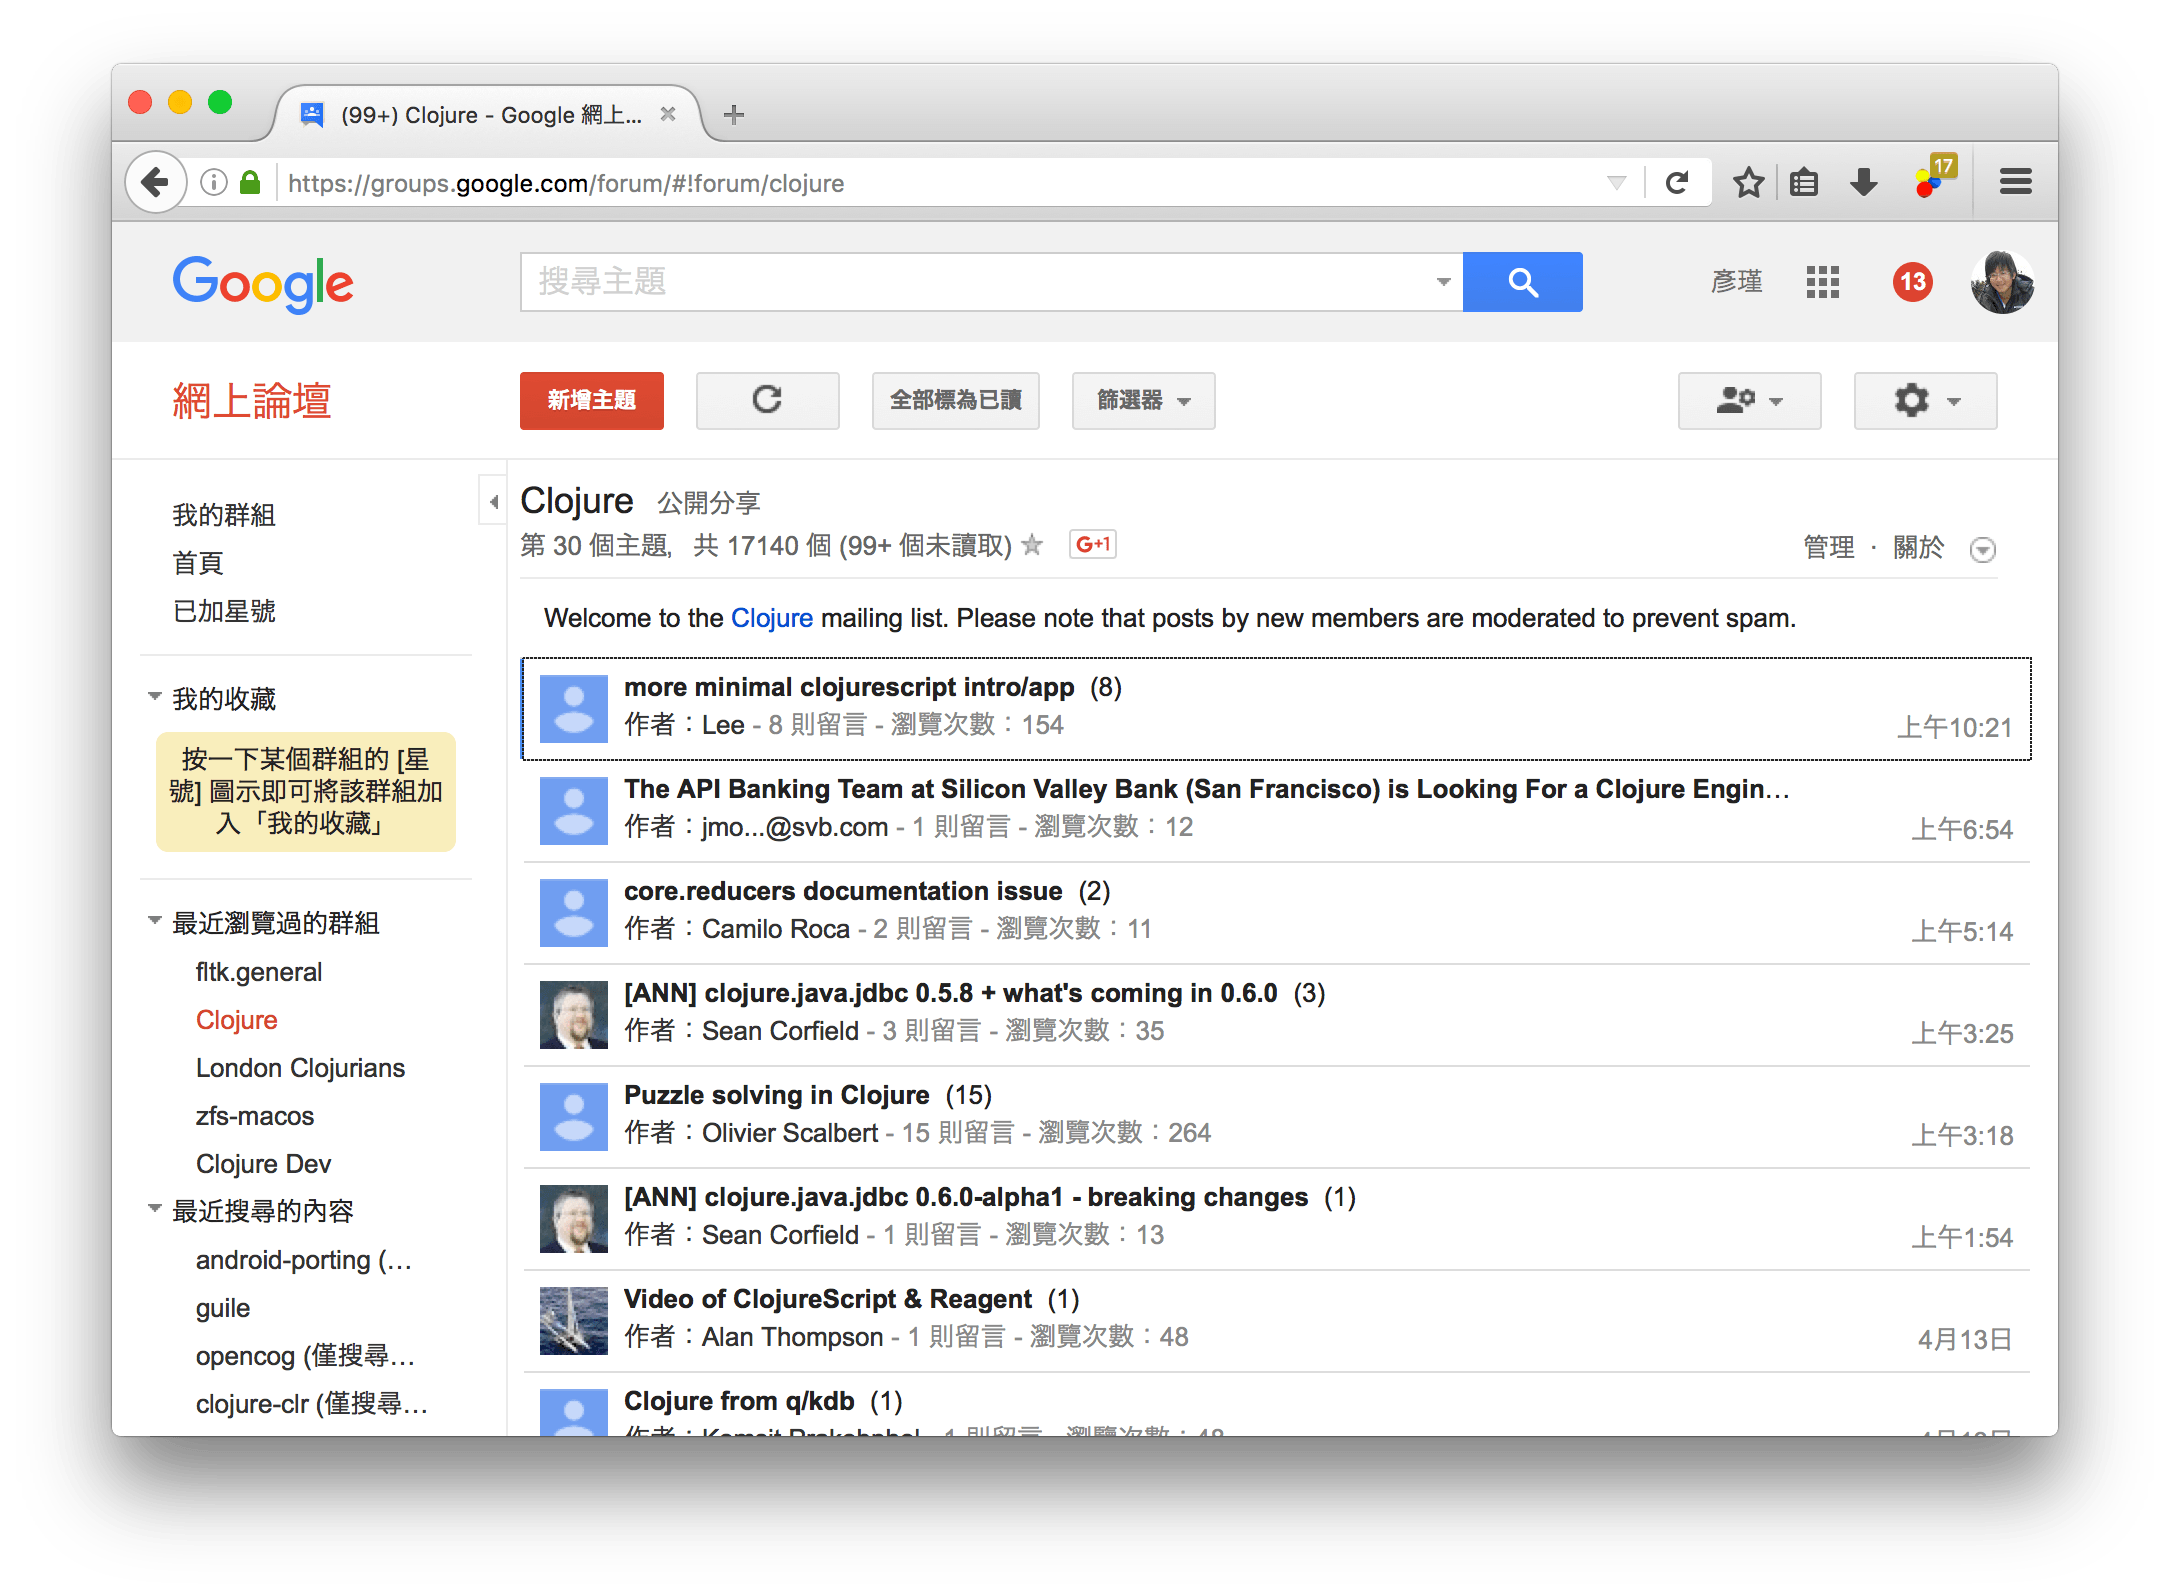
Task: Expand the group info circle arrow next to 關於
Action: (x=1982, y=550)
